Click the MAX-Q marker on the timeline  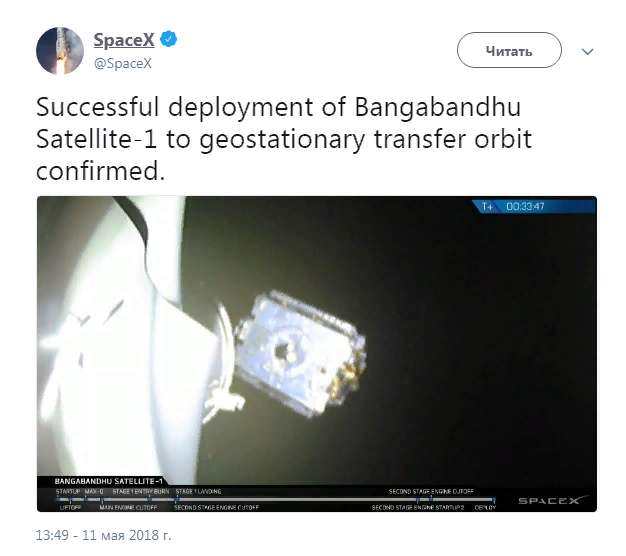click(94, 491)
